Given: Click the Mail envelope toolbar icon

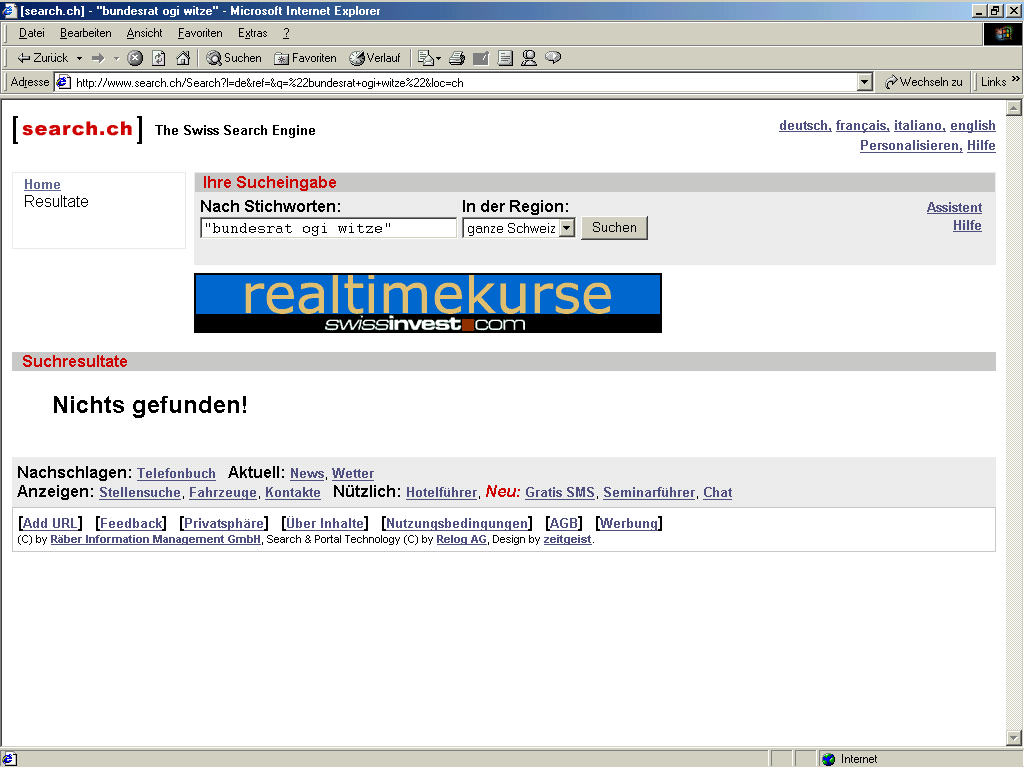Looking at the screenshot, I should point(428,58).
